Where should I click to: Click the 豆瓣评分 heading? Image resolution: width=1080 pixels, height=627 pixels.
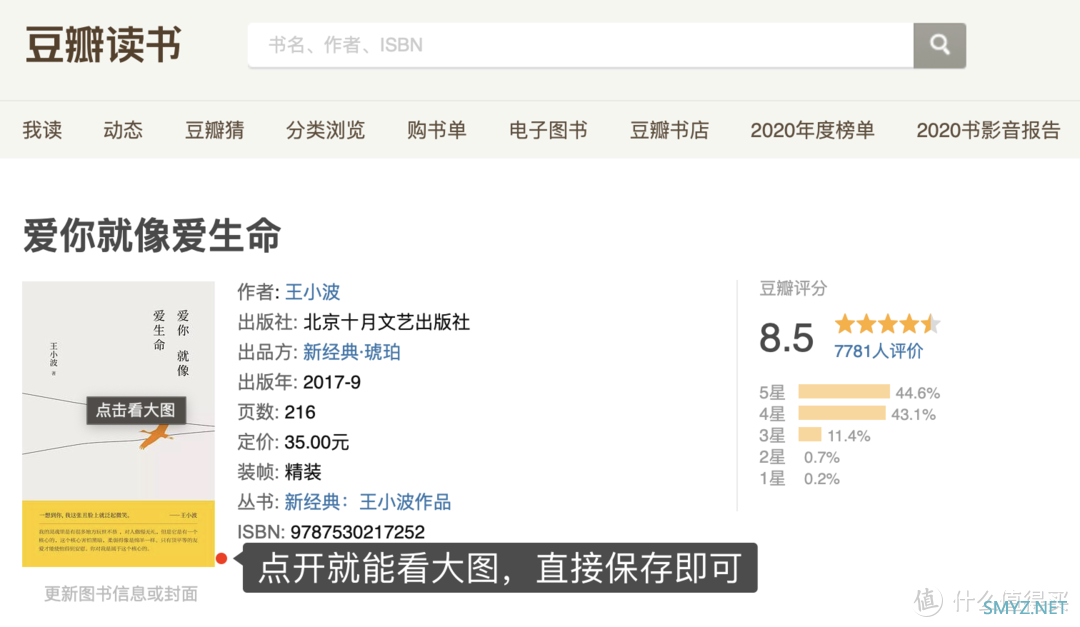793,288
